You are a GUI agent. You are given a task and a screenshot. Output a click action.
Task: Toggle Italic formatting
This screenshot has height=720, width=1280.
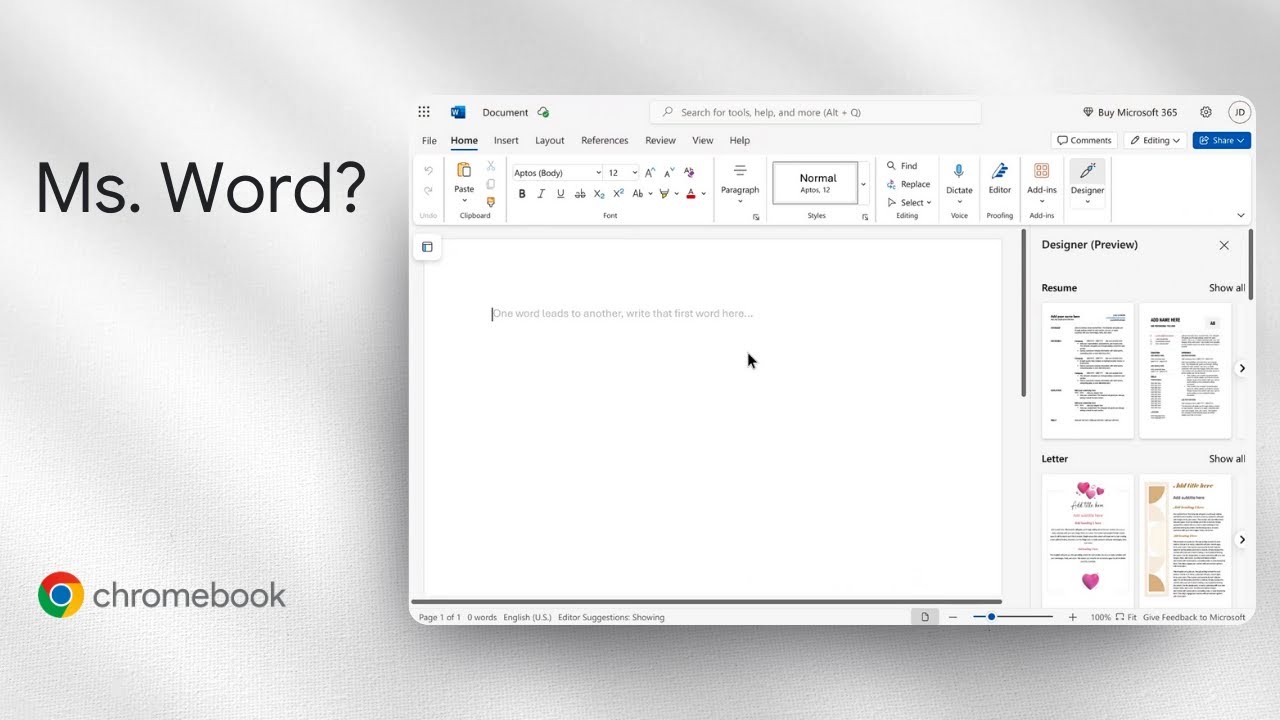541,194
